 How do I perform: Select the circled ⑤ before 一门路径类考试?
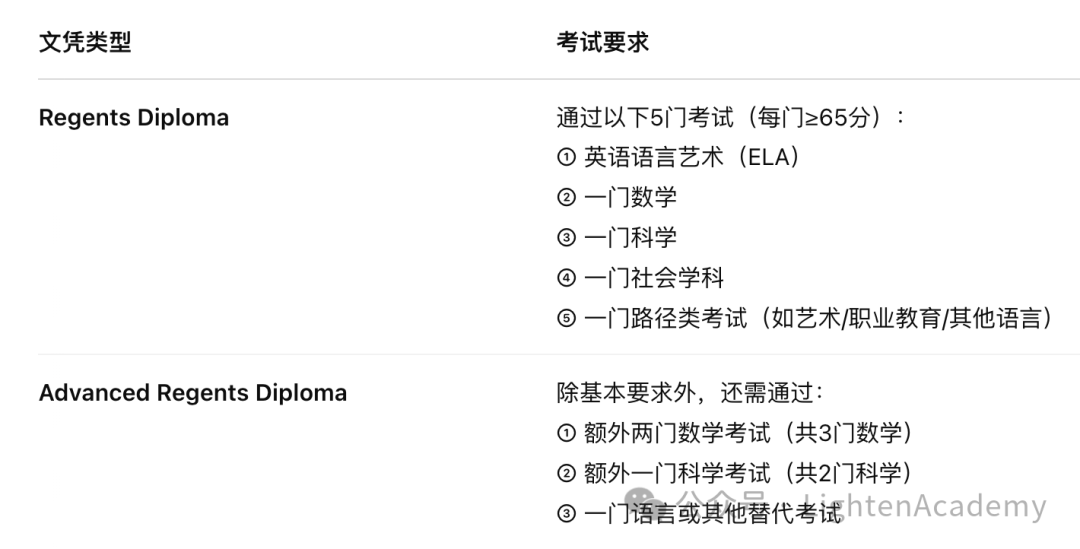566,319
